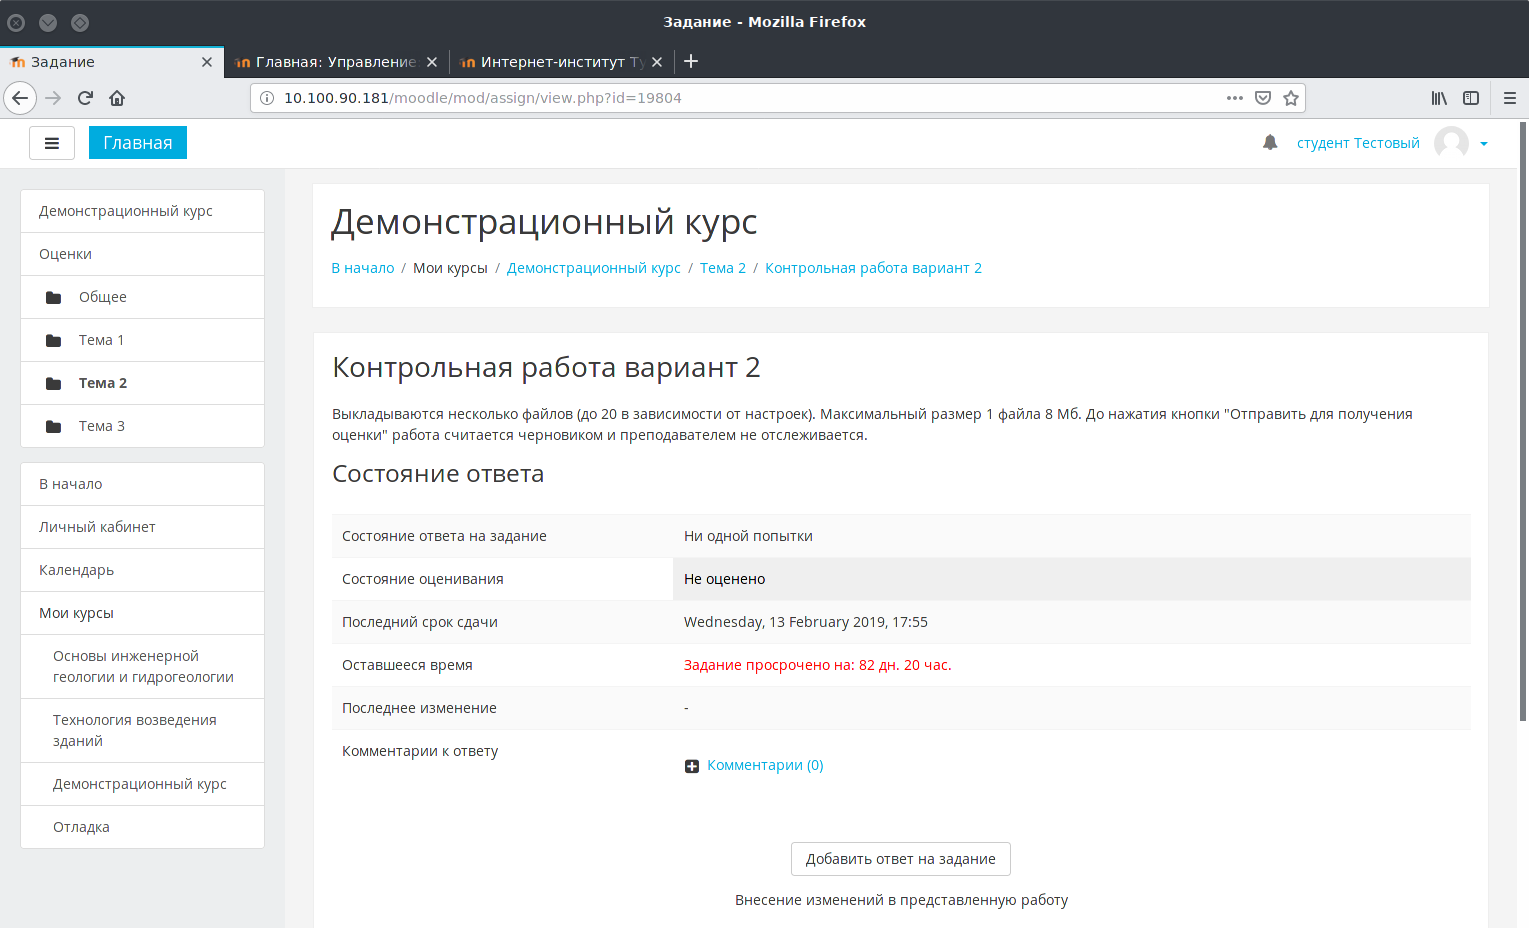Open a new browser tab
The width and height of the screenshot is (1529, 928).
click(x=691, y=61)
